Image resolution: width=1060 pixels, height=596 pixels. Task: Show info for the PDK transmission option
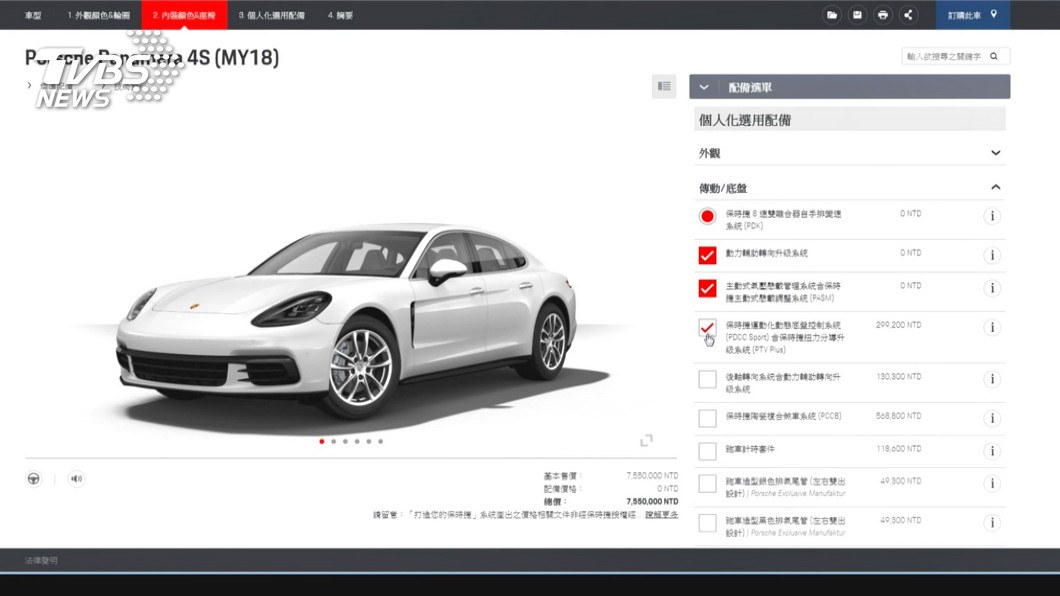point(992,216)
